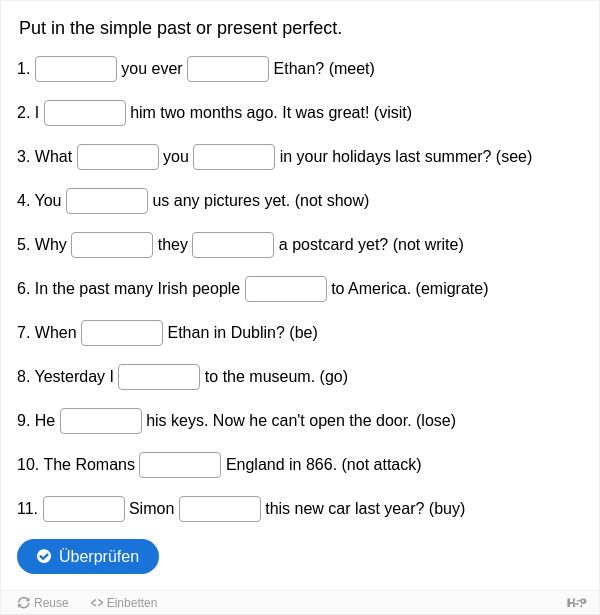Image resolution: width=600 pixels, height=615 pixels.
Task: Click the H5P logo icon
Action: (576, 602)
